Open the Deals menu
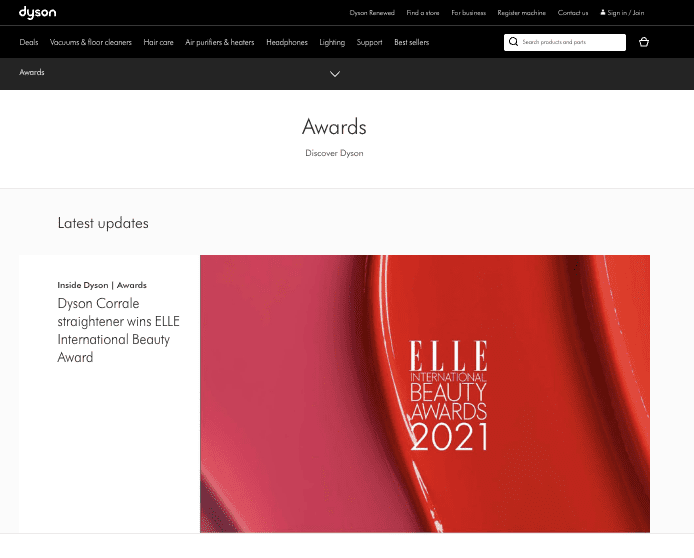Image resolution: width=694 pixels, height=558 pixels. [x=29, y=42]
